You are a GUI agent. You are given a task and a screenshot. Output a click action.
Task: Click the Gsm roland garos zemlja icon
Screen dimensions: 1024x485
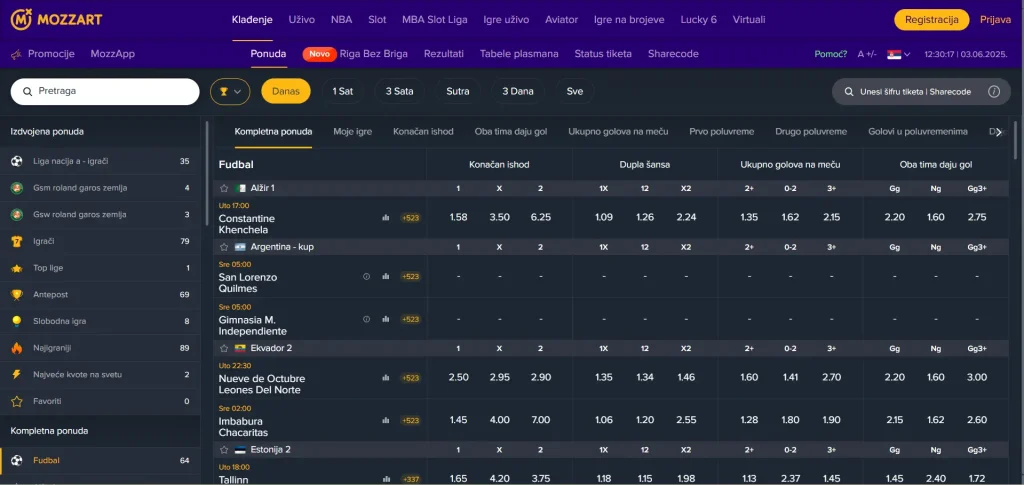pyautogui.click(x=17, y=188)
